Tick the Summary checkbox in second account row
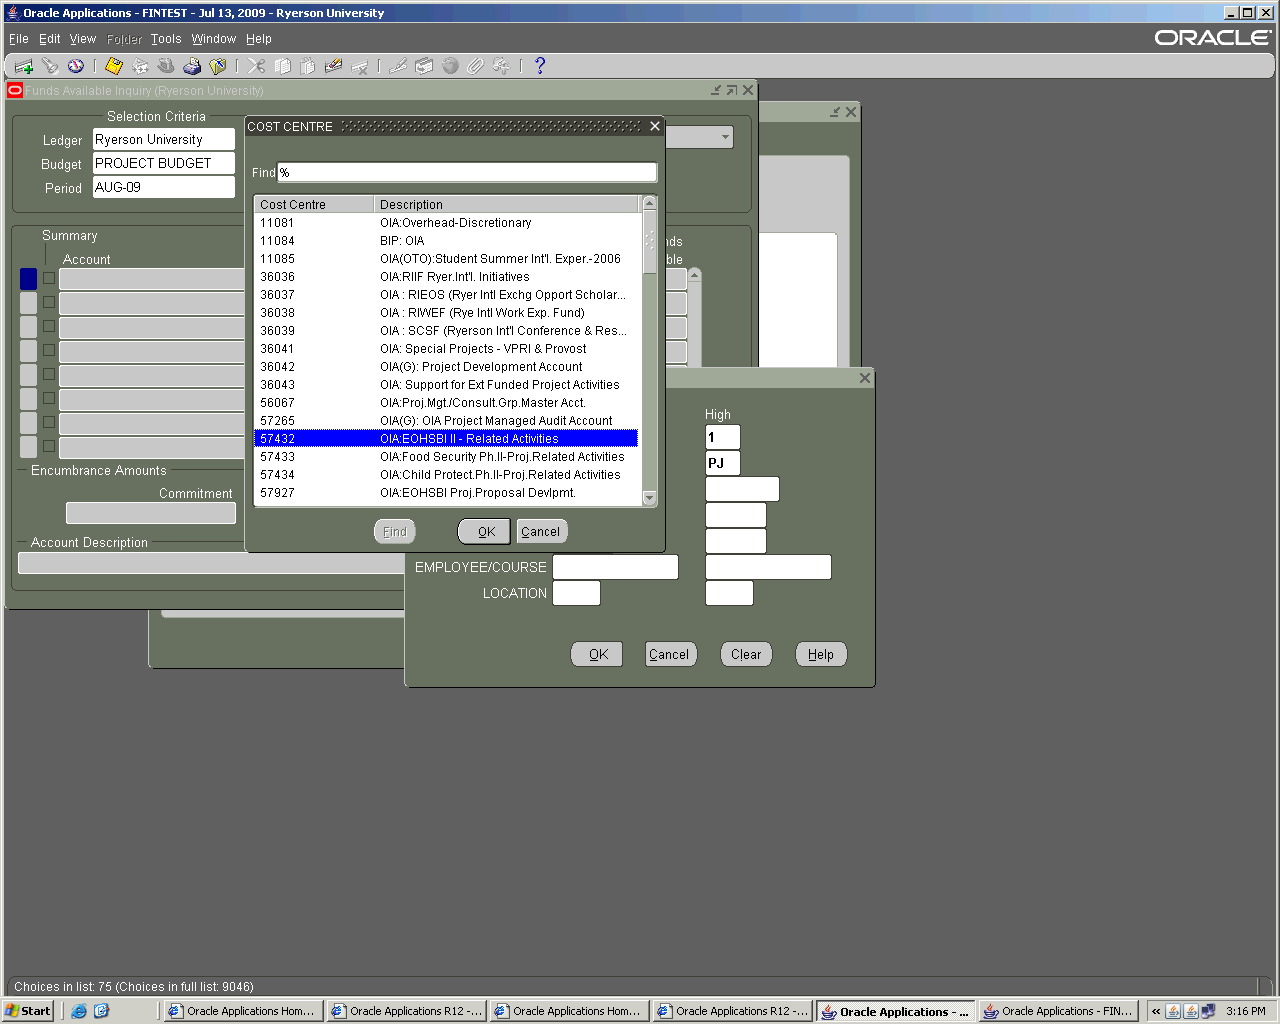 point(49,302)
